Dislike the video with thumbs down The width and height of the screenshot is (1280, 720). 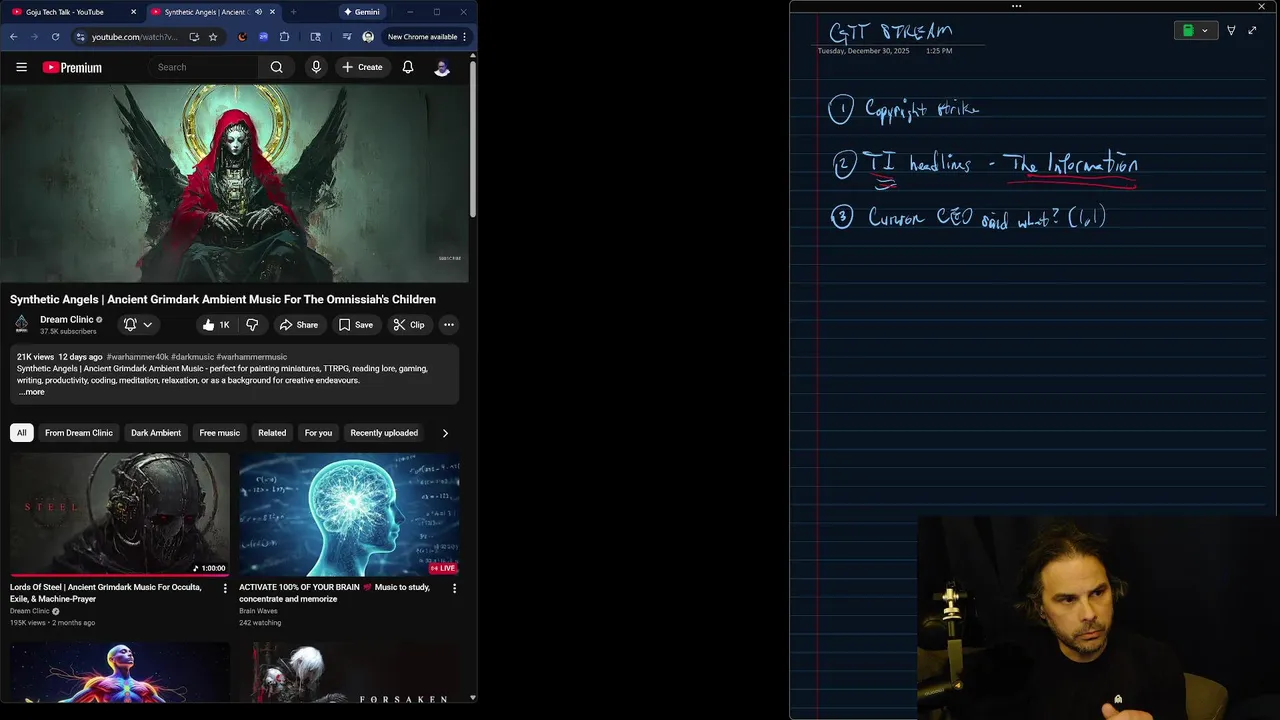(x=253, y=325)
